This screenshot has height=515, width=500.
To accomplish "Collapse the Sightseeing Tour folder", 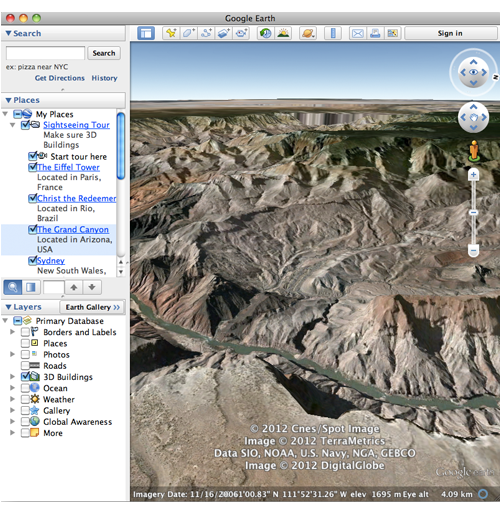I will (13, 125).
